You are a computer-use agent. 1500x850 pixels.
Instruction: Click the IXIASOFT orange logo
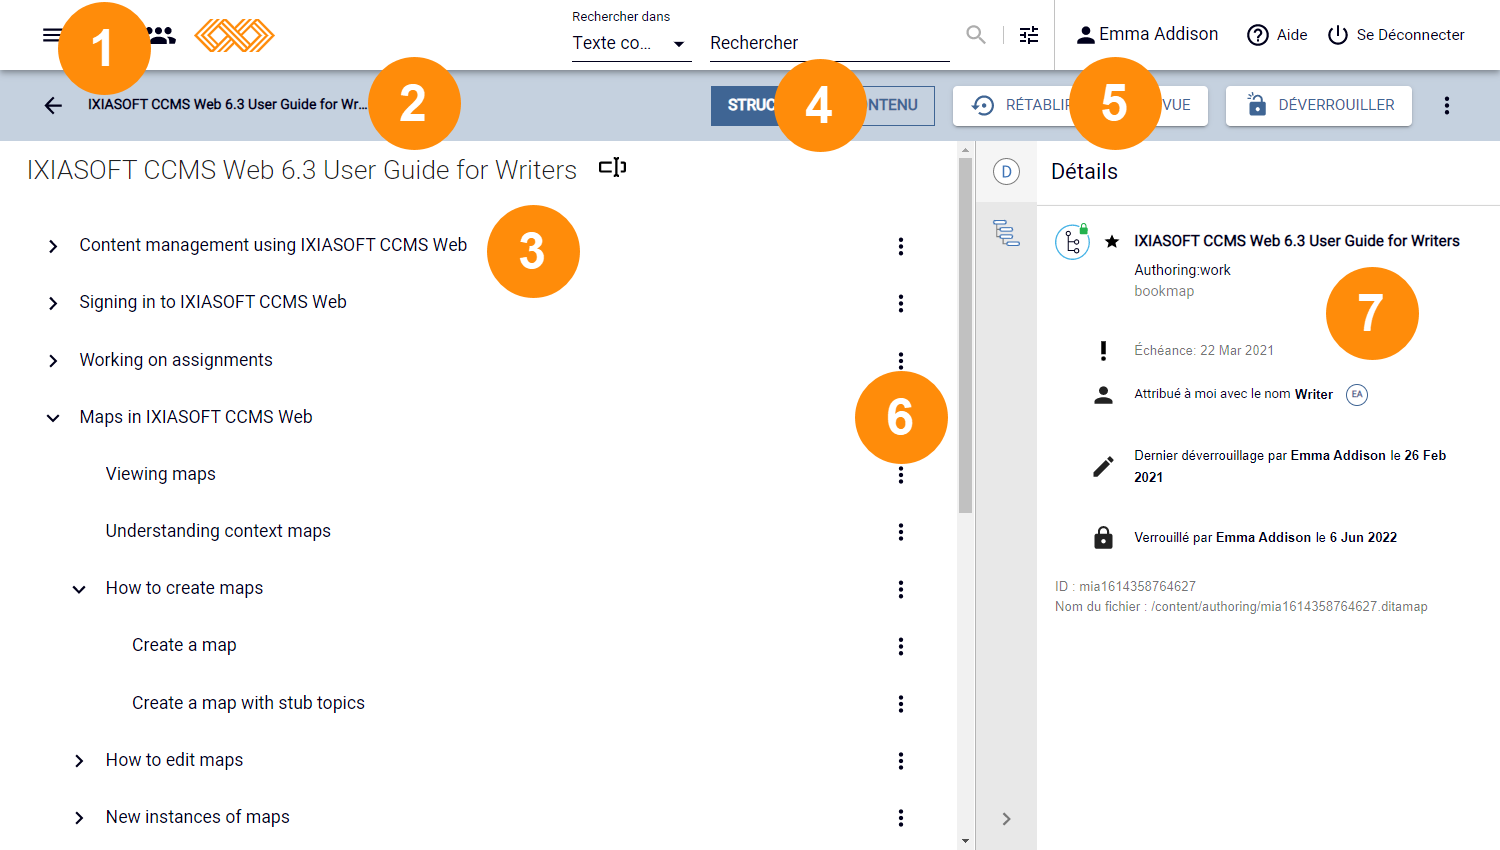(234, 35)
